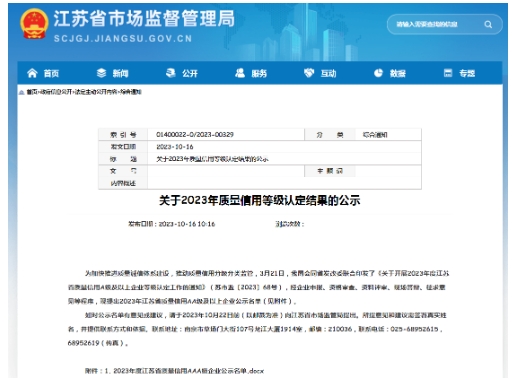Click the 江苏省市场监督管理局 site title

(144, 19)
